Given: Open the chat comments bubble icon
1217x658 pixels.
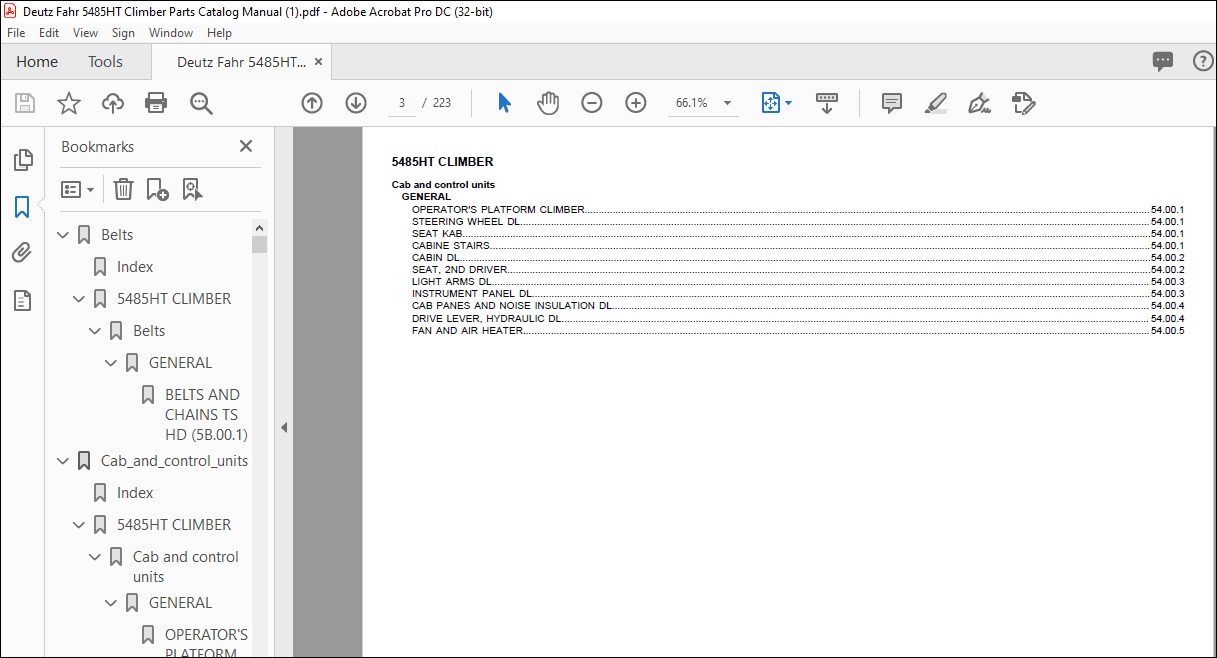Looking at the screenshot, I should tap(1163, 61).
